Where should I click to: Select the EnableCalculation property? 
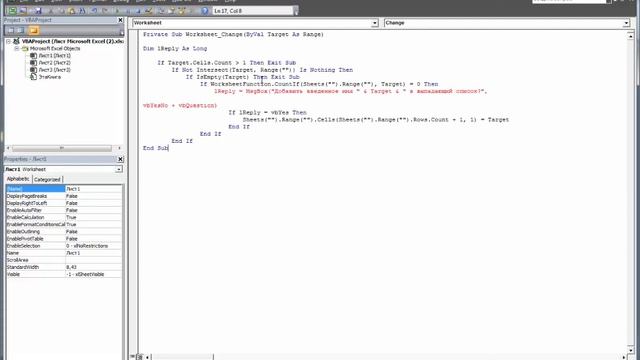(x=64, y=218)
